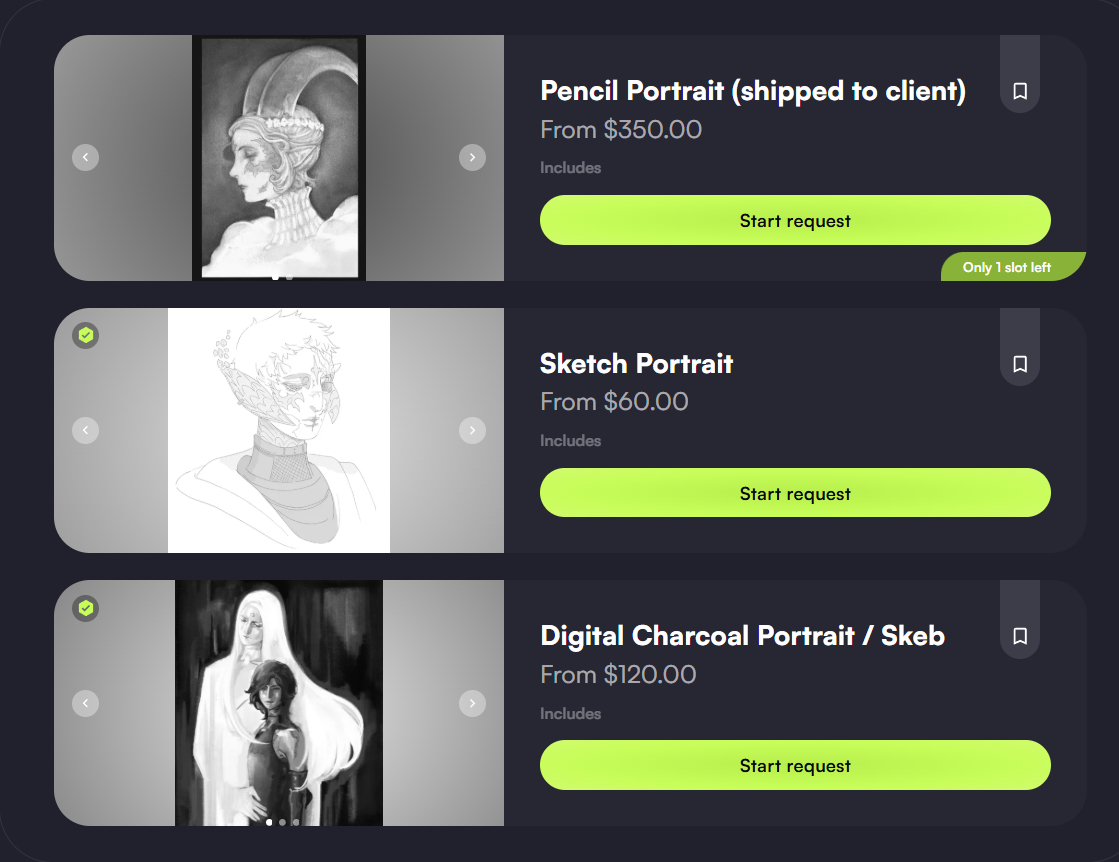Advance Digital Charcoal Portrait carousel forward
The image size is (1119, 862).
pyautogui.click(x=472, y=703)
